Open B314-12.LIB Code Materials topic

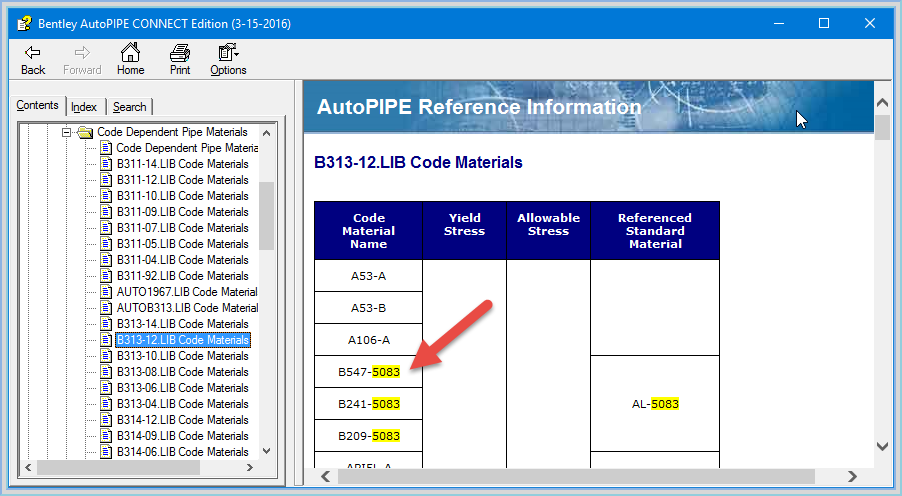click(x=182, y=420)
